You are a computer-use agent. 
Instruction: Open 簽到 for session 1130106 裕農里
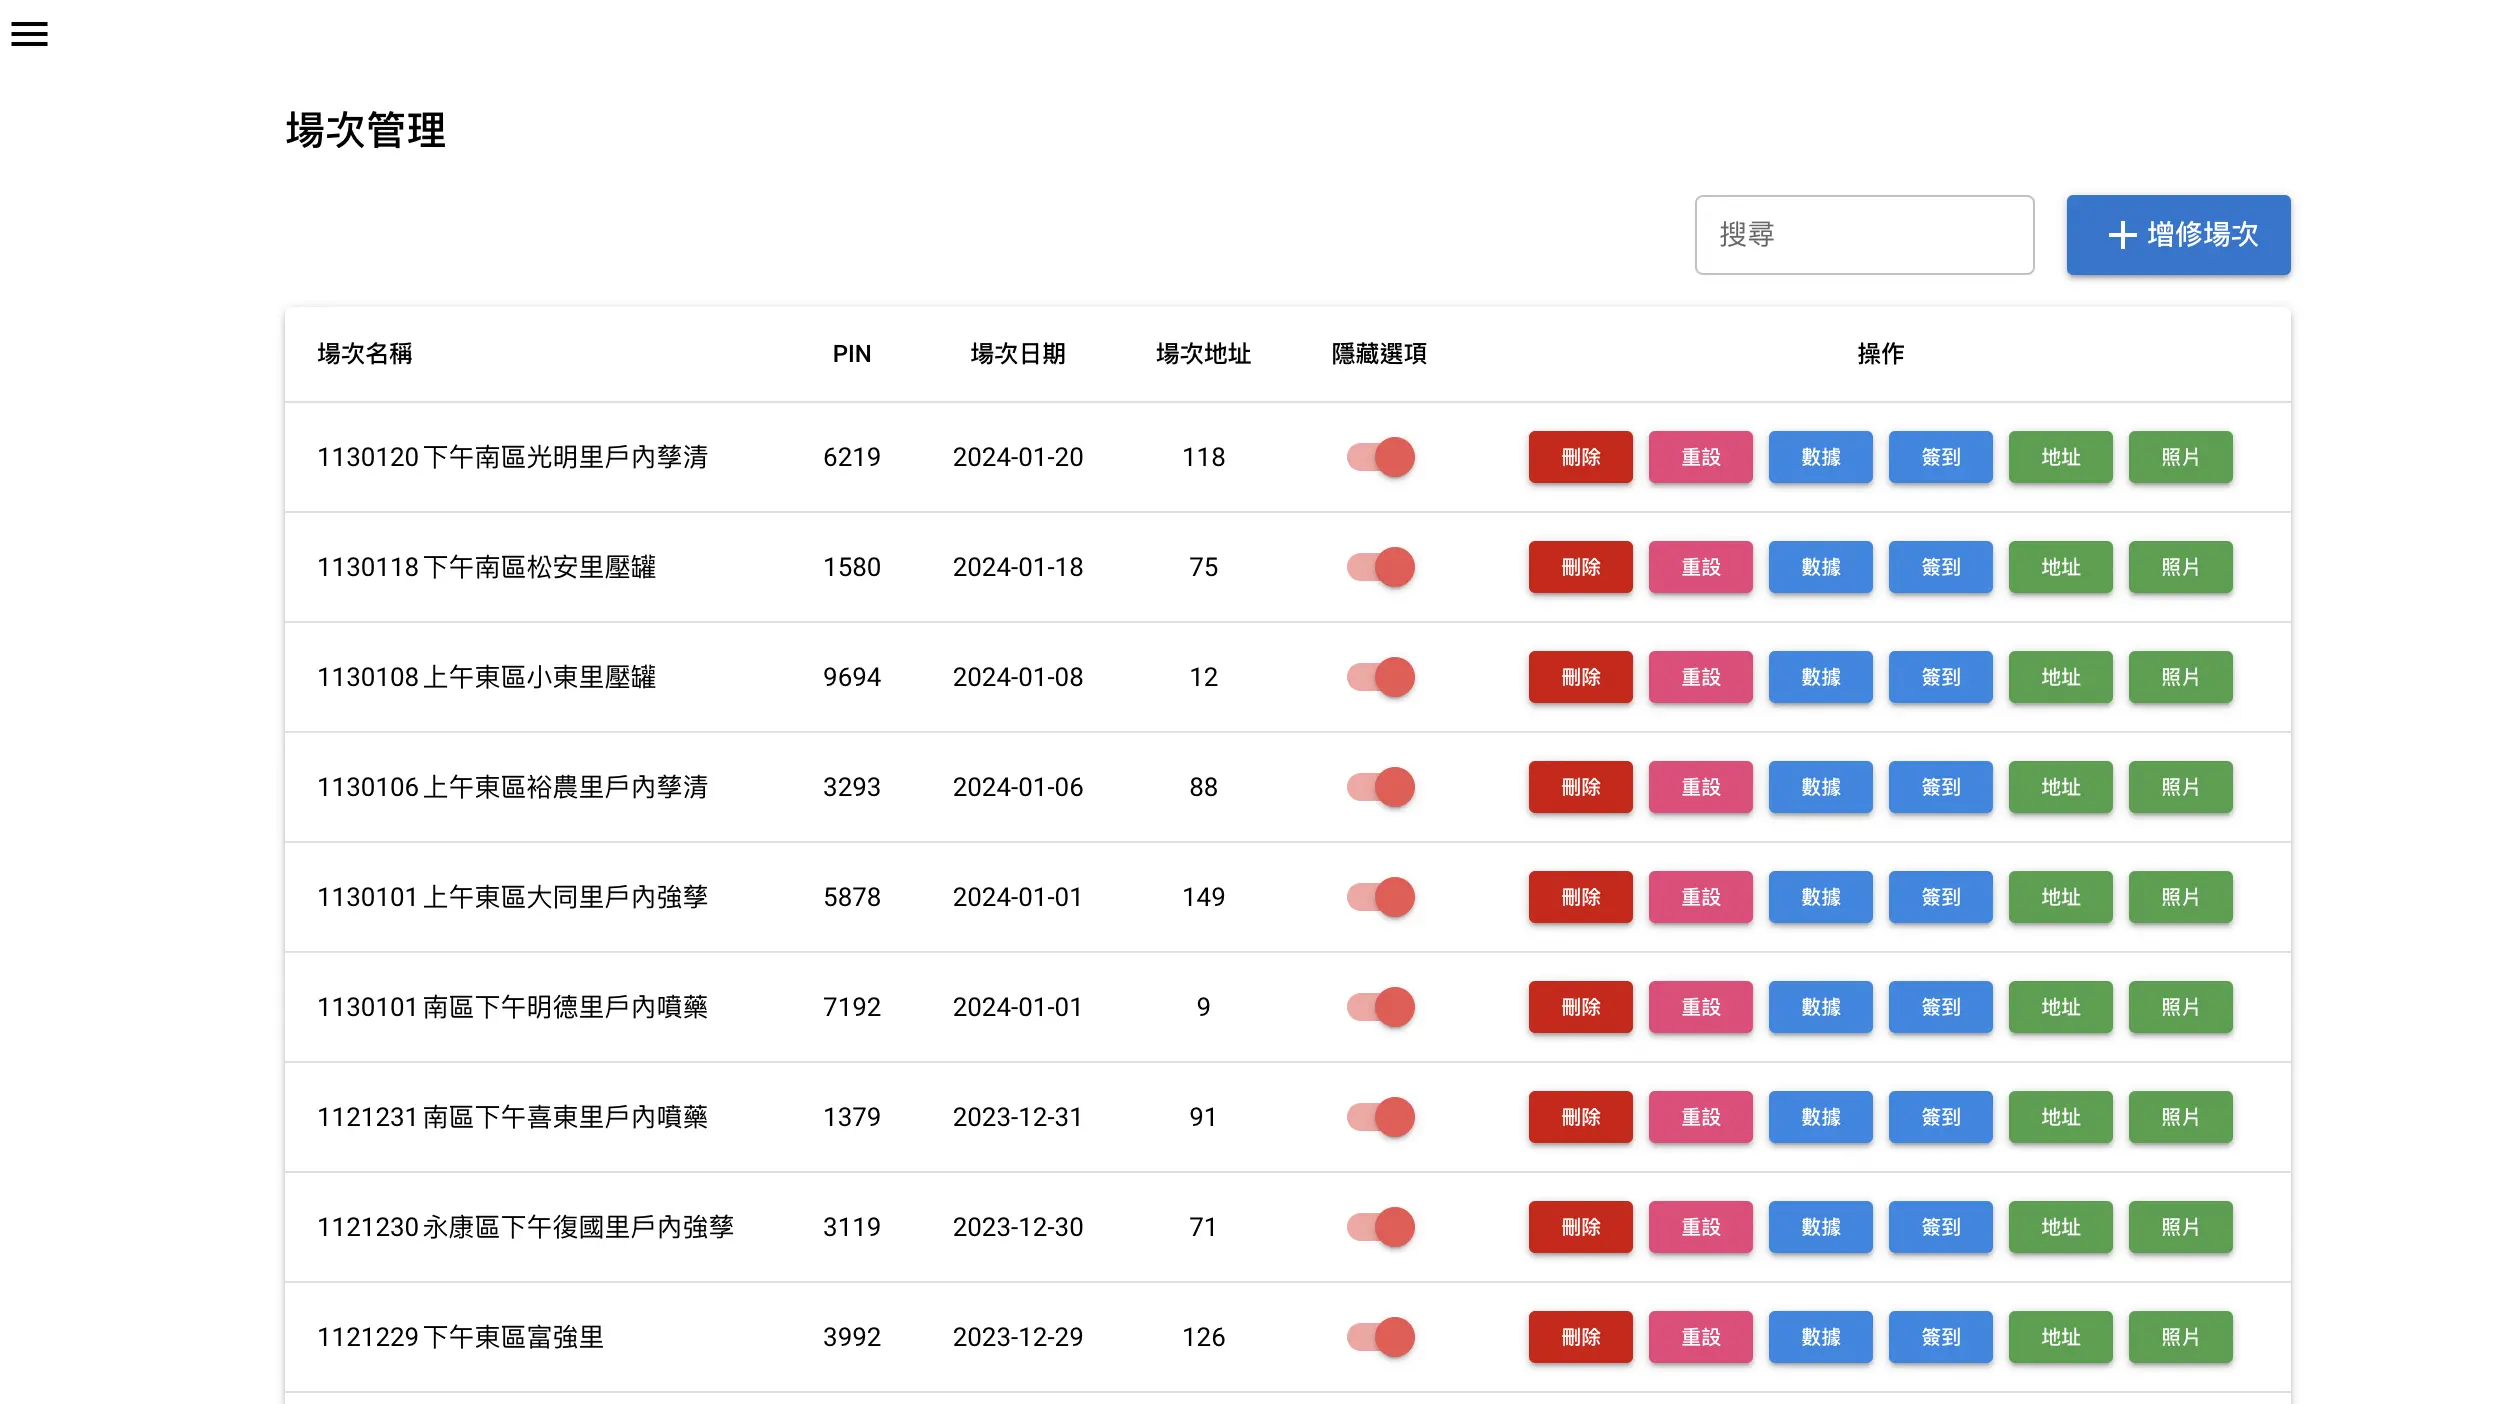1940,787
